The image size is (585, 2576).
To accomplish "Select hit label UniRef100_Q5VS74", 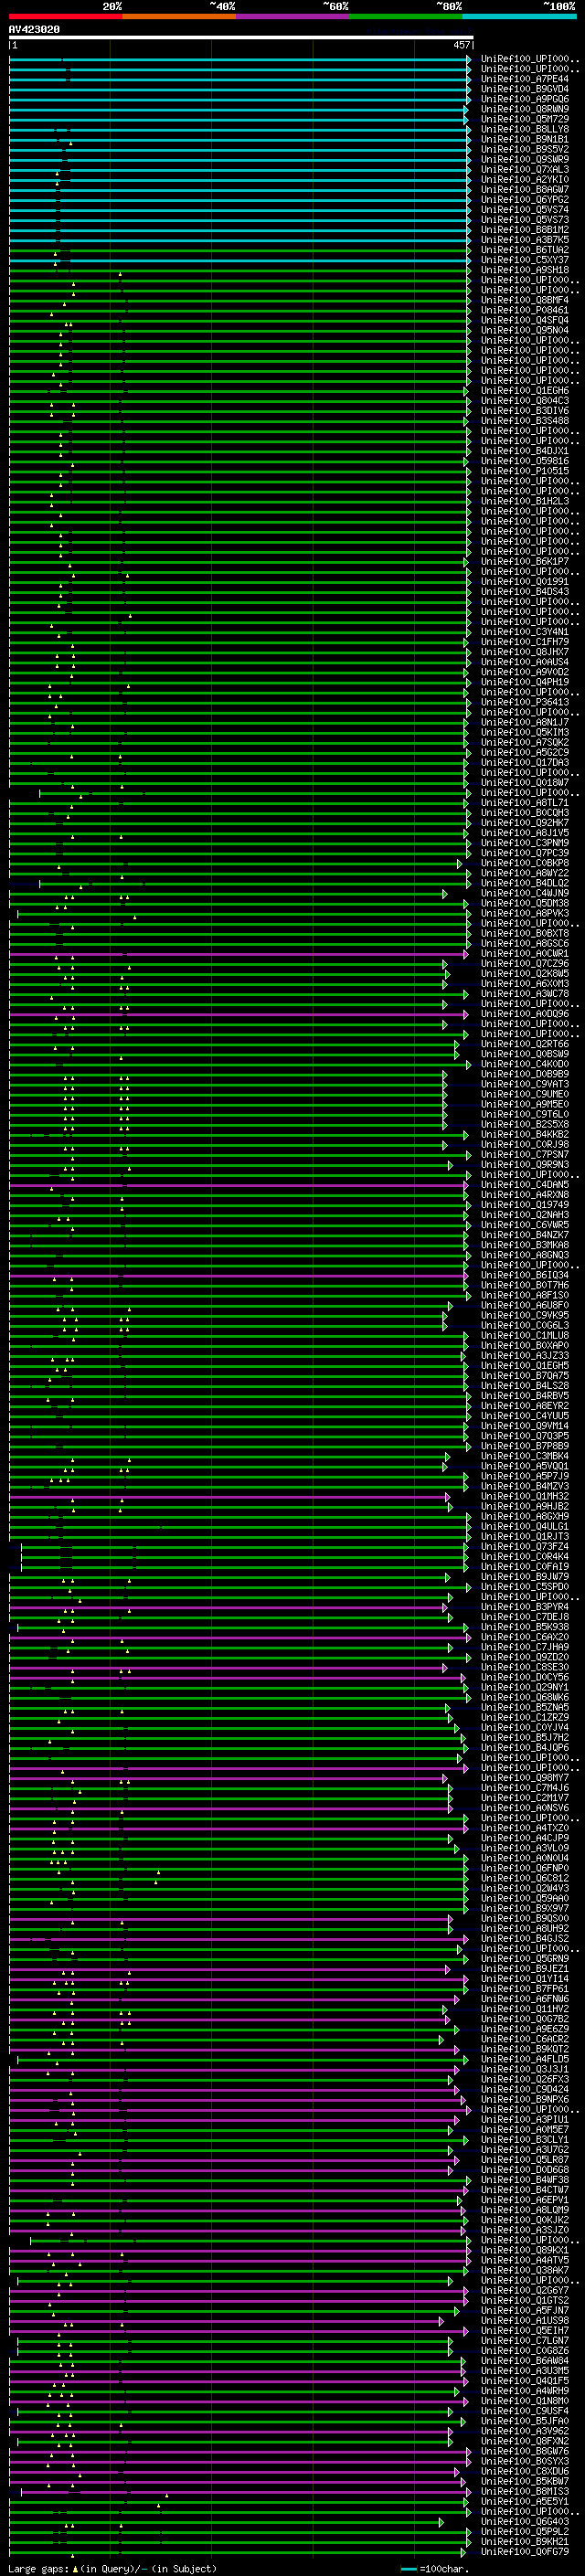I will (x=525, y=209).
